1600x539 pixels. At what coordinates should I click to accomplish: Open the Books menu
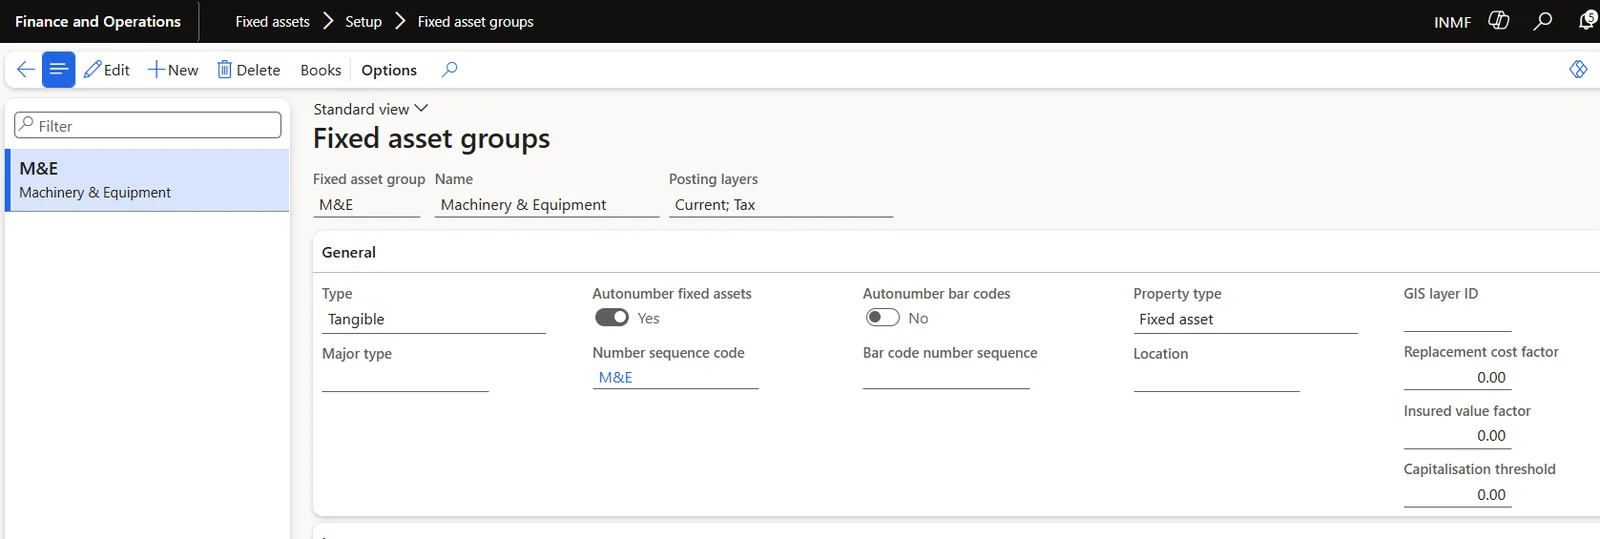pos(321,70)
